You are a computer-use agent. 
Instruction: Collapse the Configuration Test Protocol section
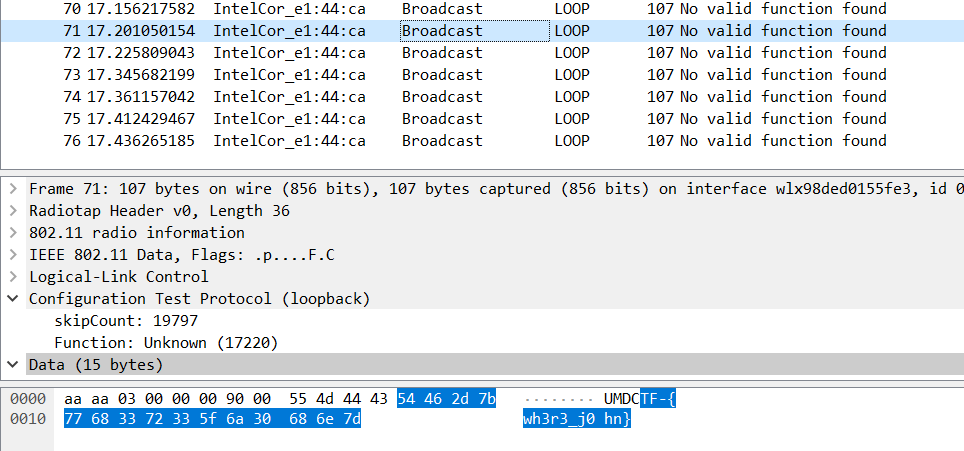[12, 299]
